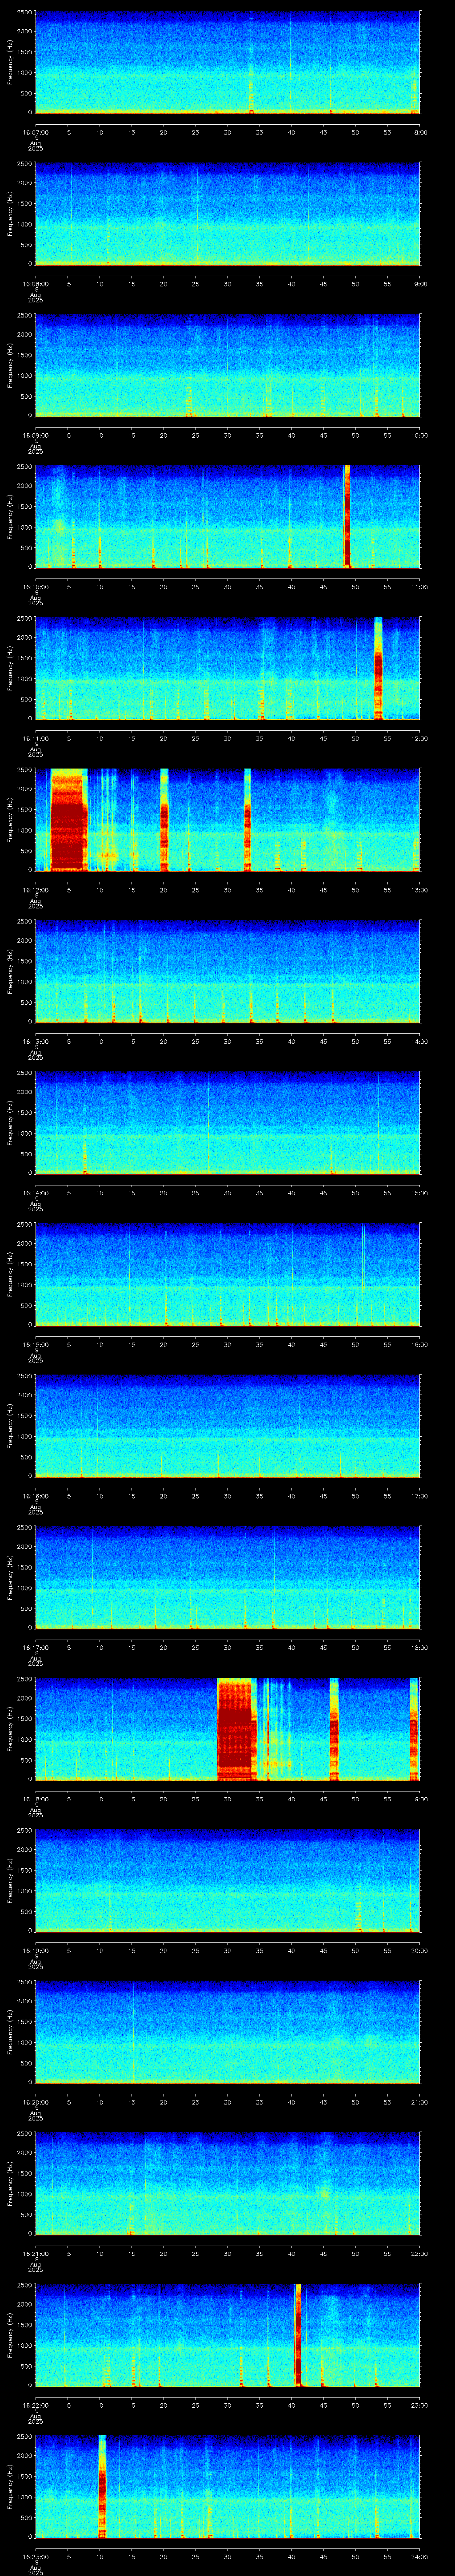Click the red burst at 41s in 16:22:00 panel
The image size is (455, 2576).
click(x=298, y=2335)
